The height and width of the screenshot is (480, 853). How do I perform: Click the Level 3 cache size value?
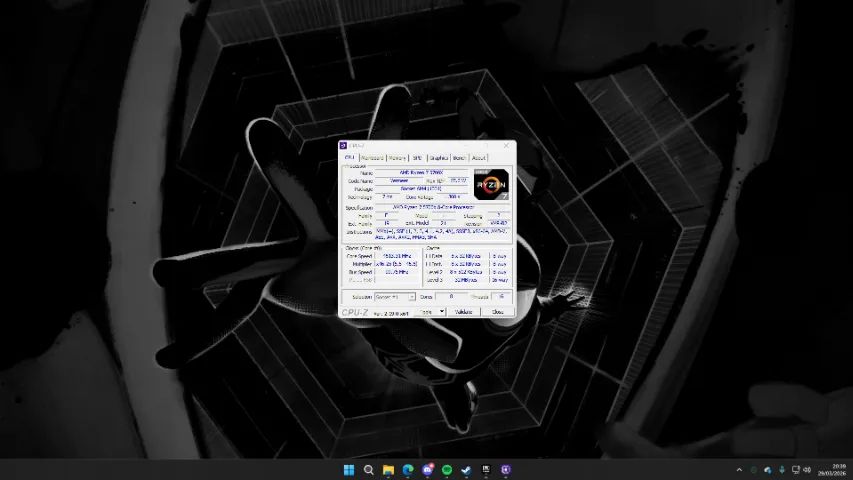(466, 280)
